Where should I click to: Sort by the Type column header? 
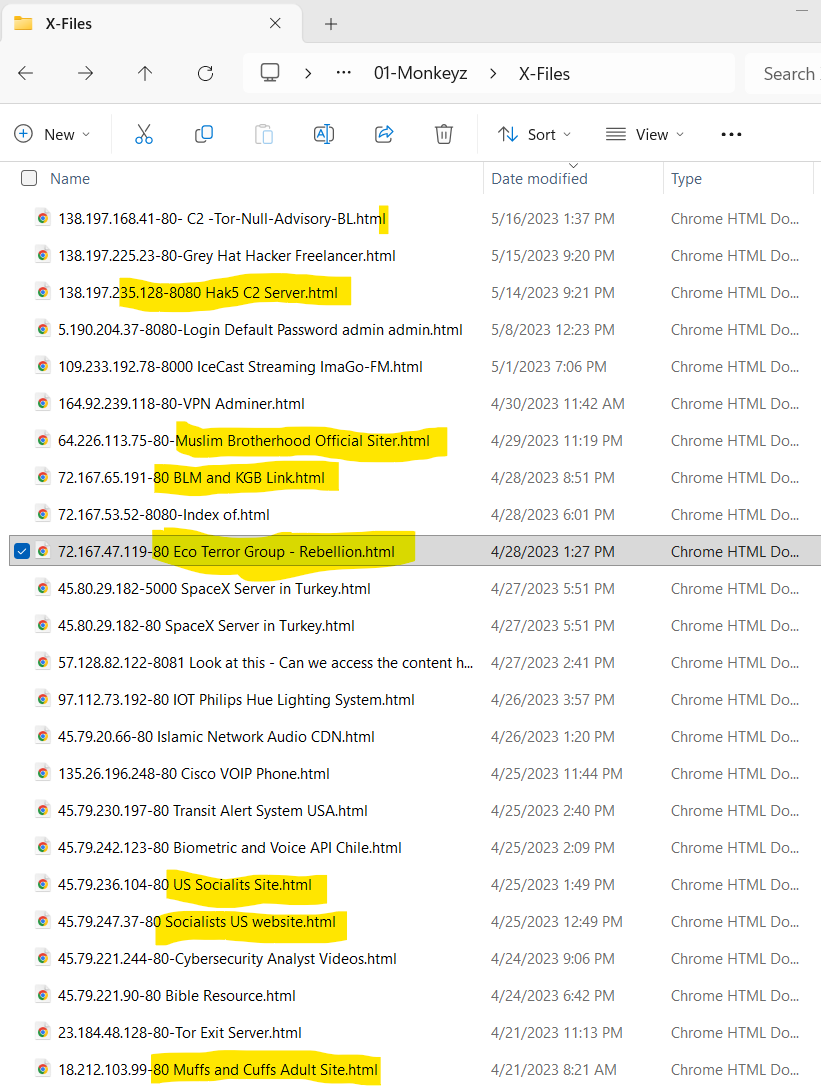pyautogui.click(x=687, y=179)
